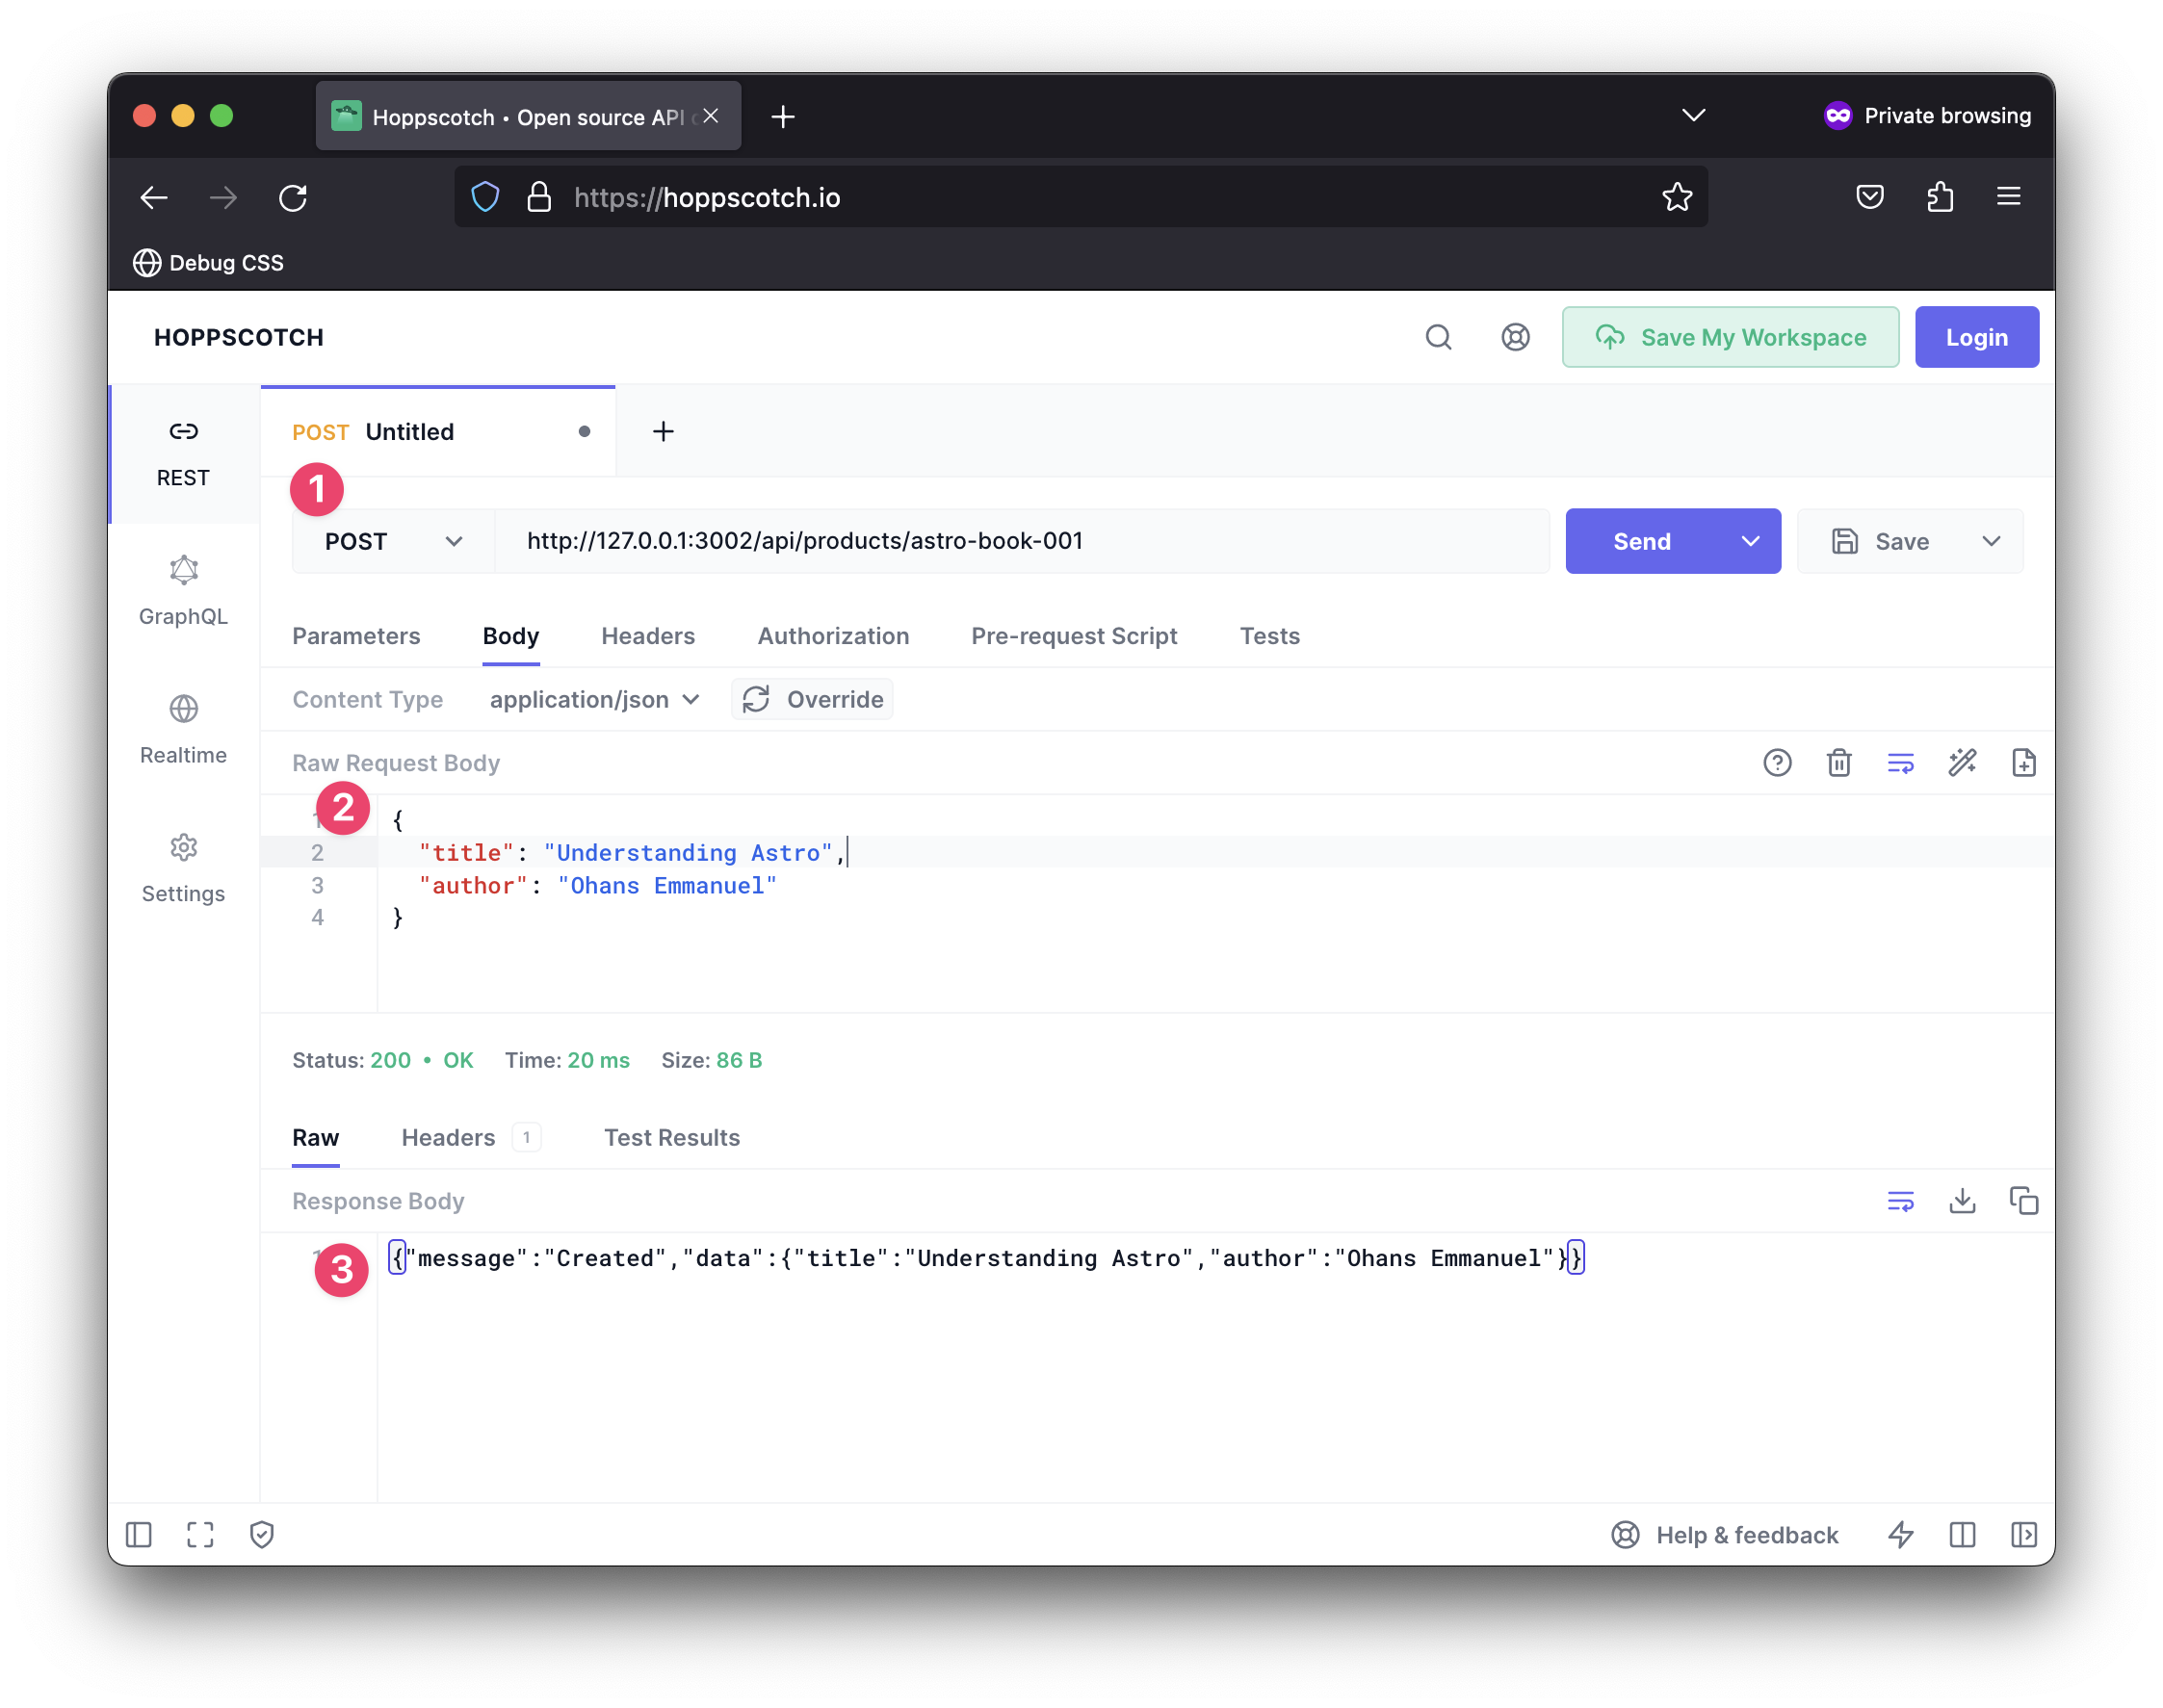Toggle line wrap in request body
Viewport: 2163px width, 1708px height.
1900,763
